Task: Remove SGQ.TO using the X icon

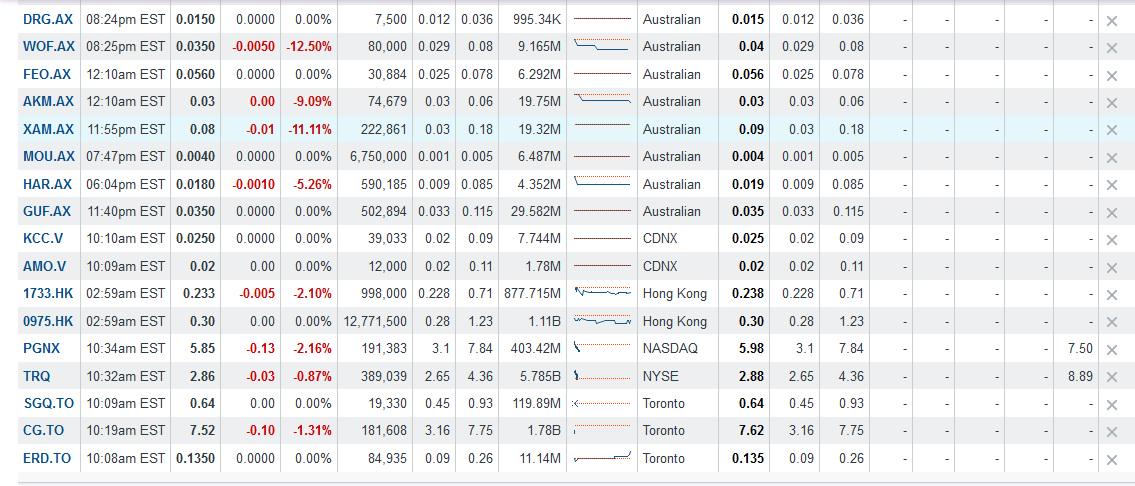Action: 1112,405
